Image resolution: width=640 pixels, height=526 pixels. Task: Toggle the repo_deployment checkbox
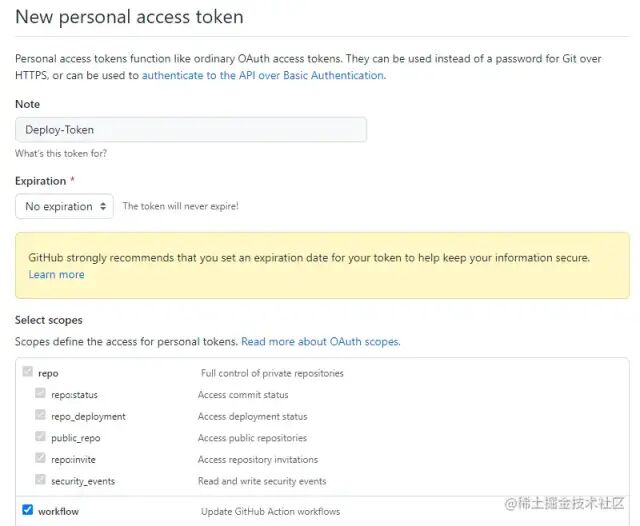(x=40, y=416)
